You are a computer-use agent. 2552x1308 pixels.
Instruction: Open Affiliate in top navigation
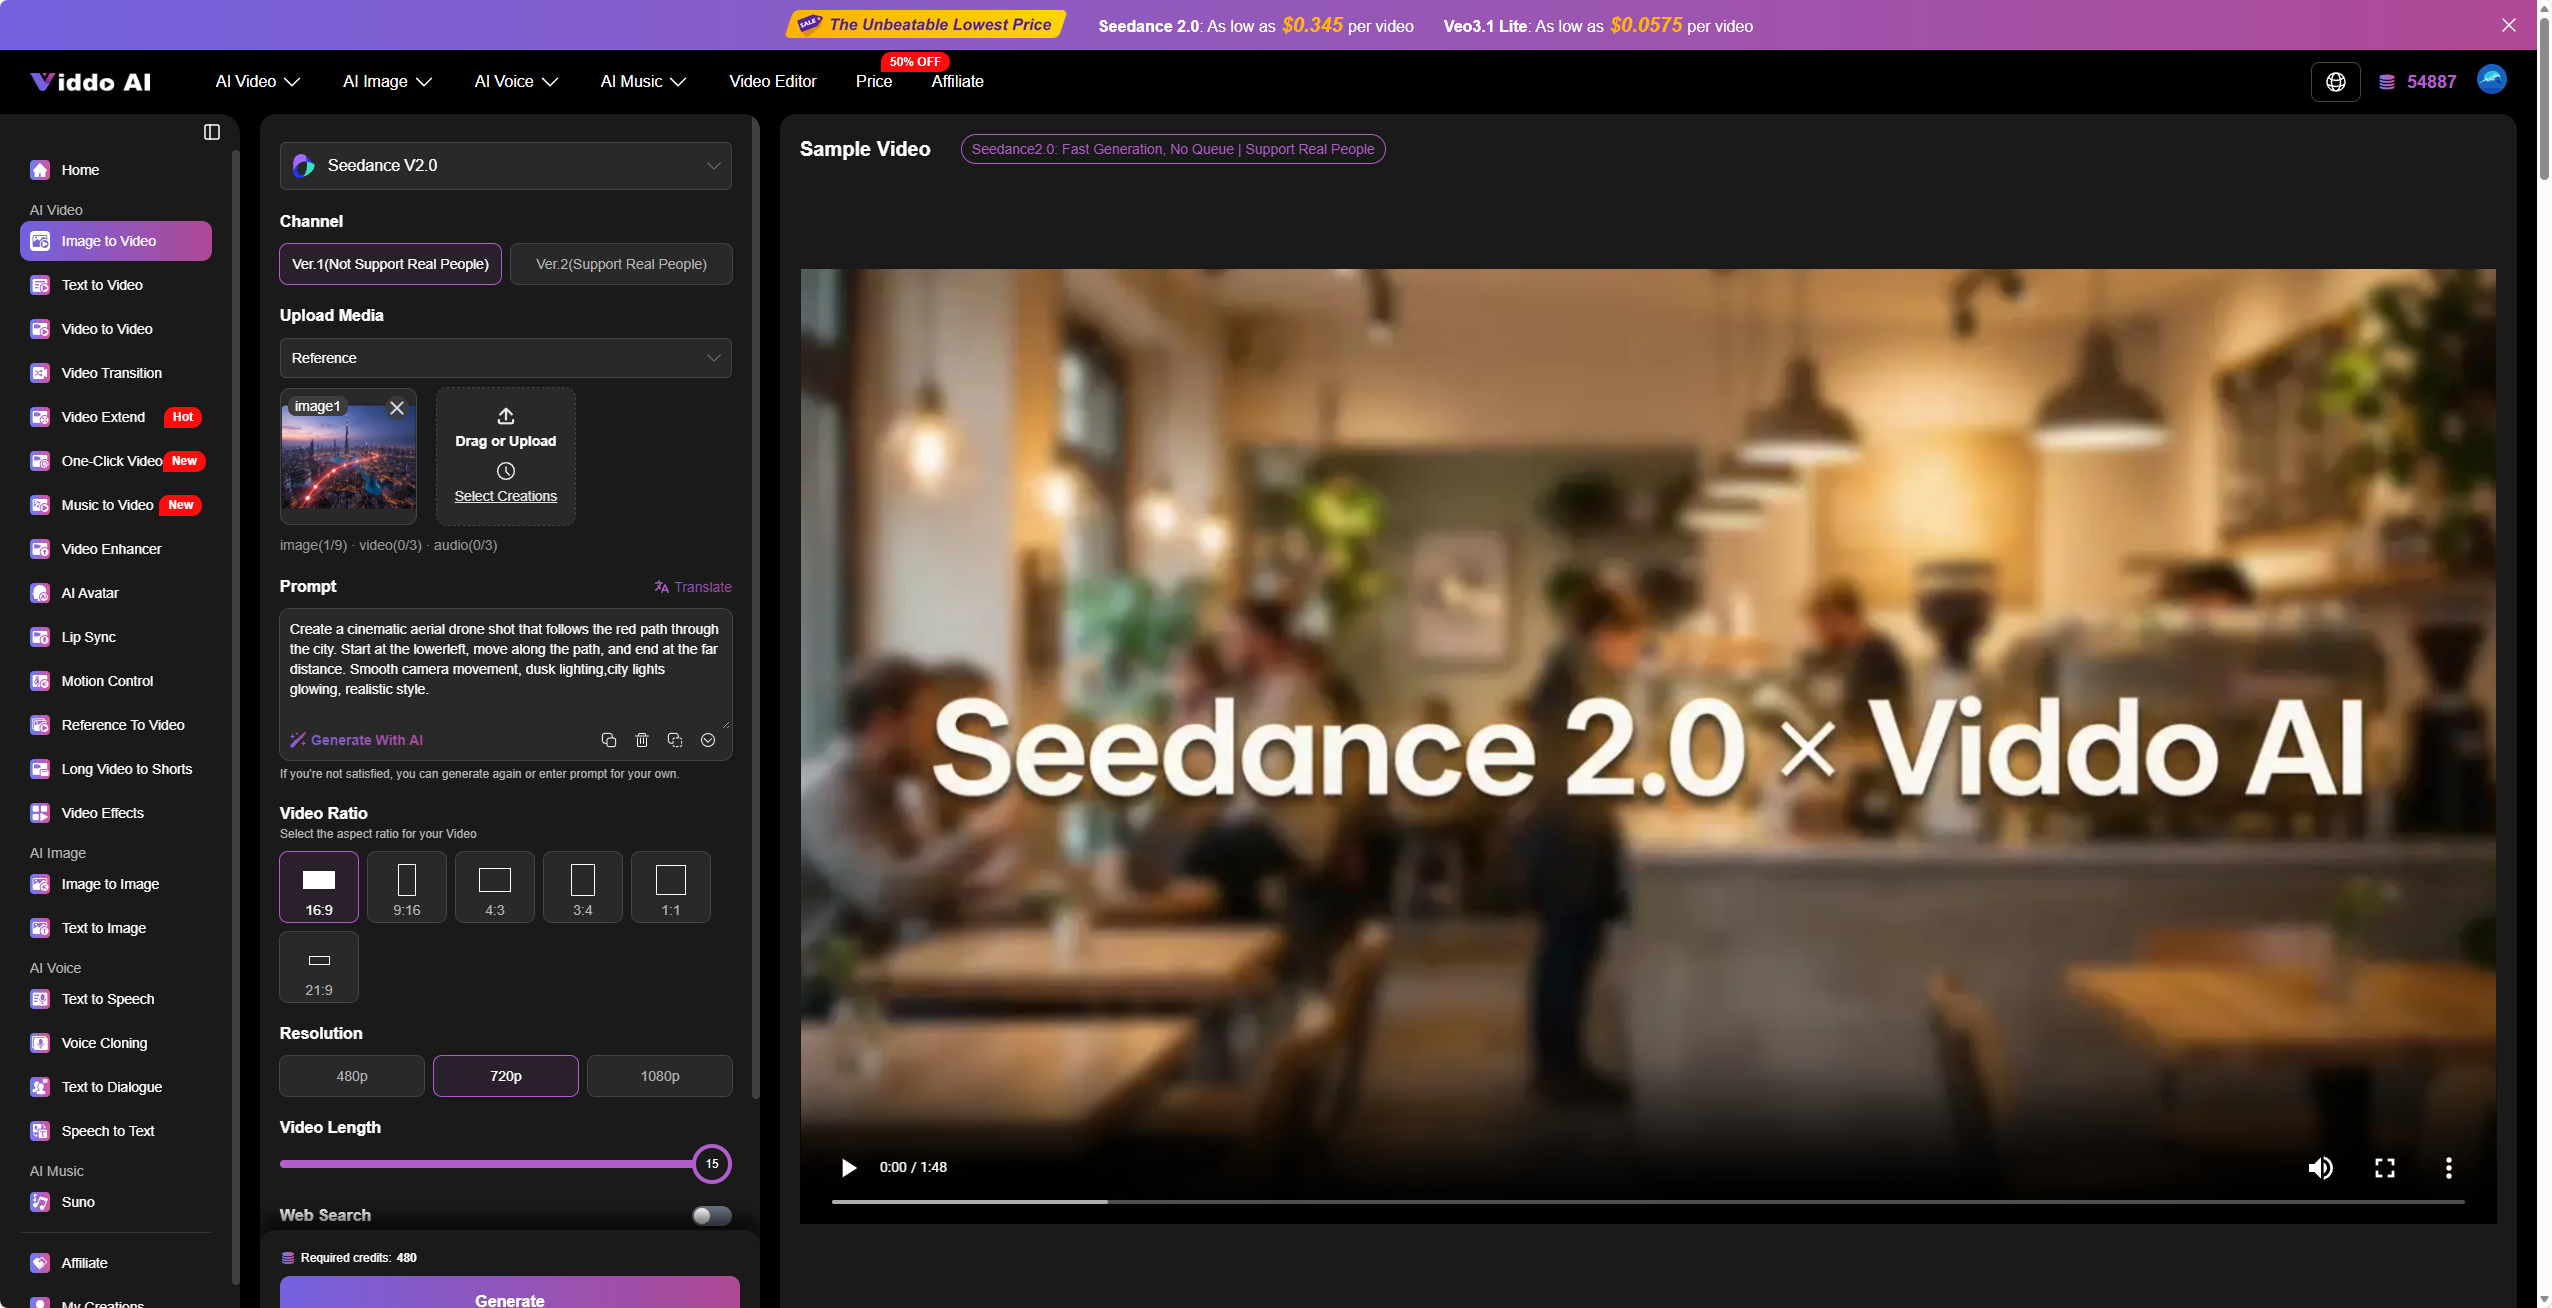click(958, 82)
